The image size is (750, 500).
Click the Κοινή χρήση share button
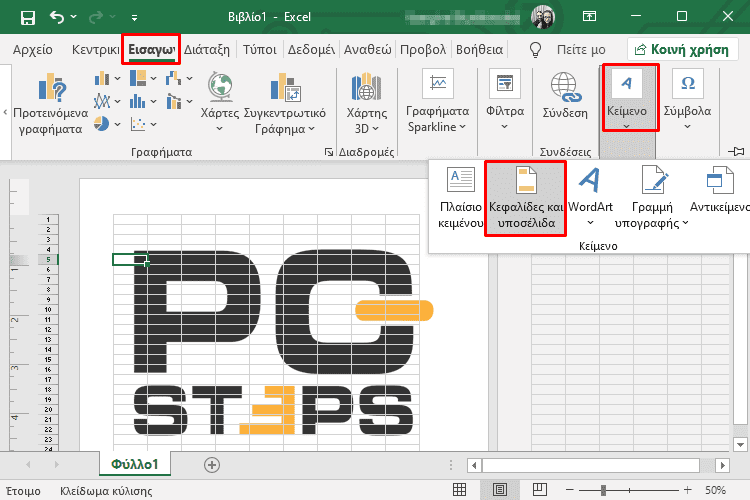682,50
